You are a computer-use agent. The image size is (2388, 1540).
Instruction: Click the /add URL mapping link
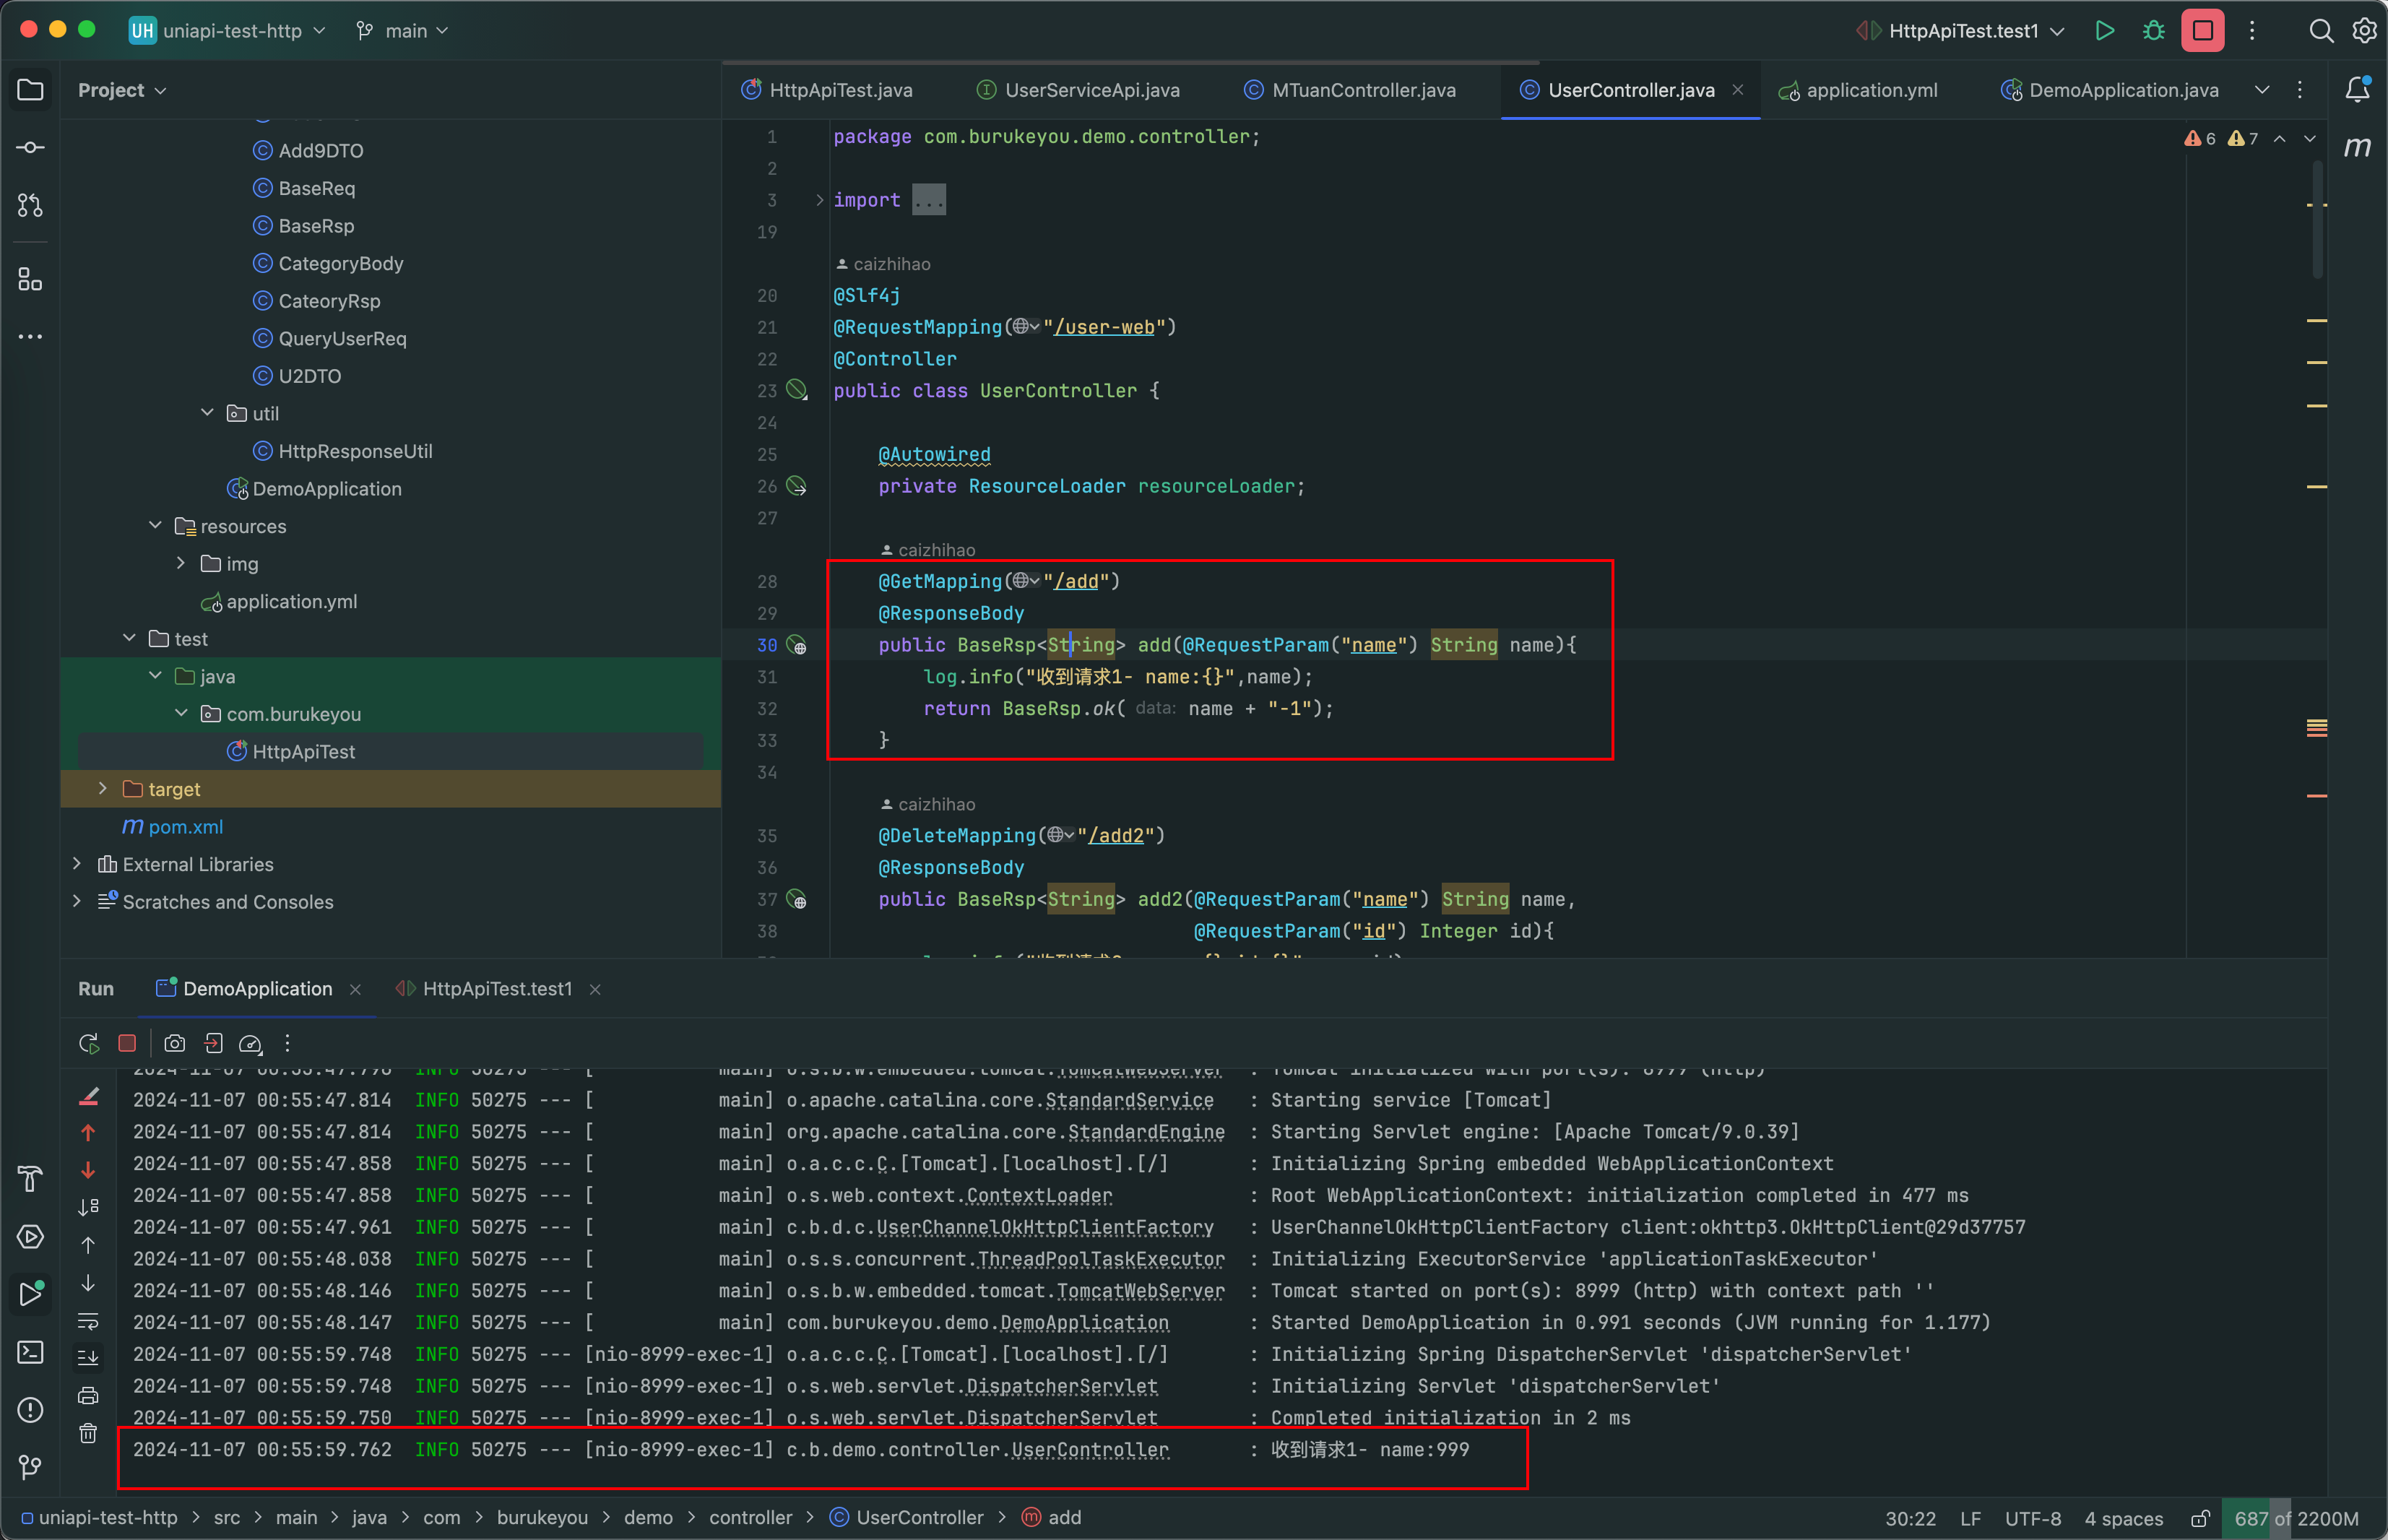point(1076,581)
